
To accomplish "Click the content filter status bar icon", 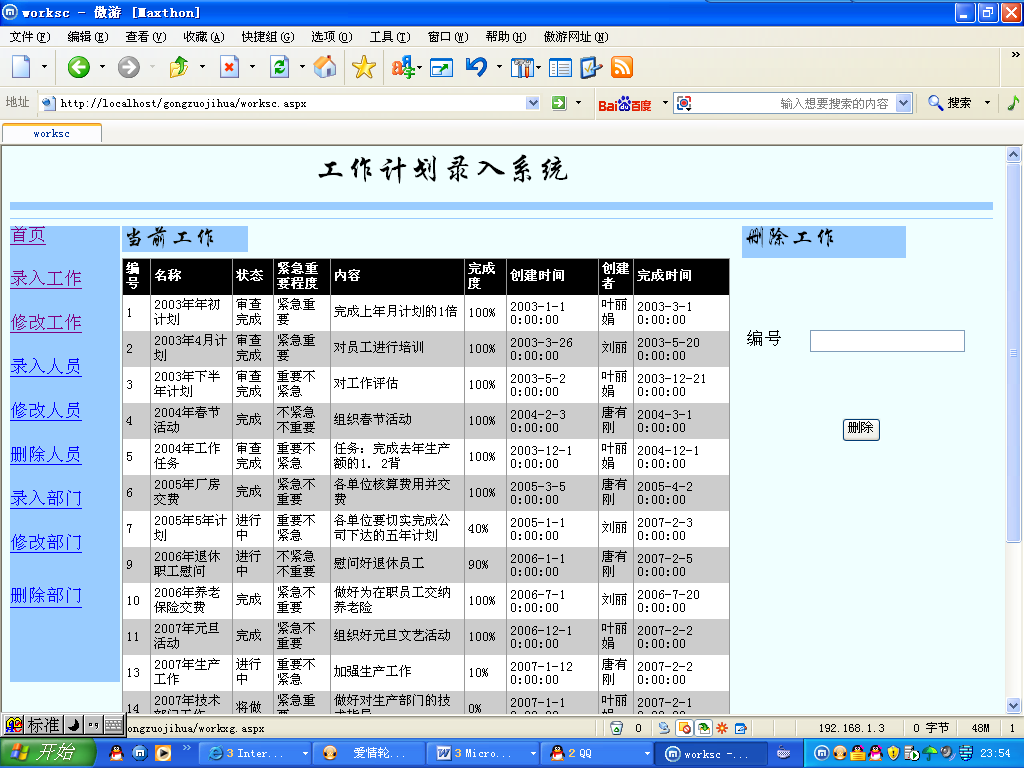I will (703, 728).
